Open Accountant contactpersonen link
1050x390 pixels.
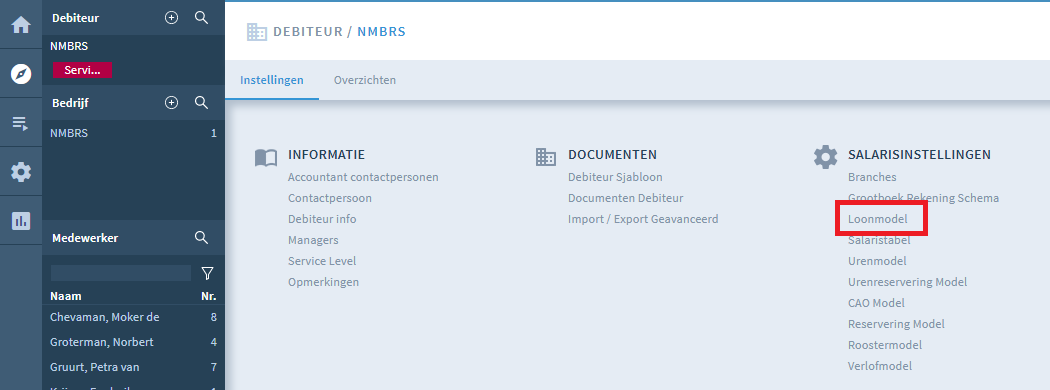[363, 178]
